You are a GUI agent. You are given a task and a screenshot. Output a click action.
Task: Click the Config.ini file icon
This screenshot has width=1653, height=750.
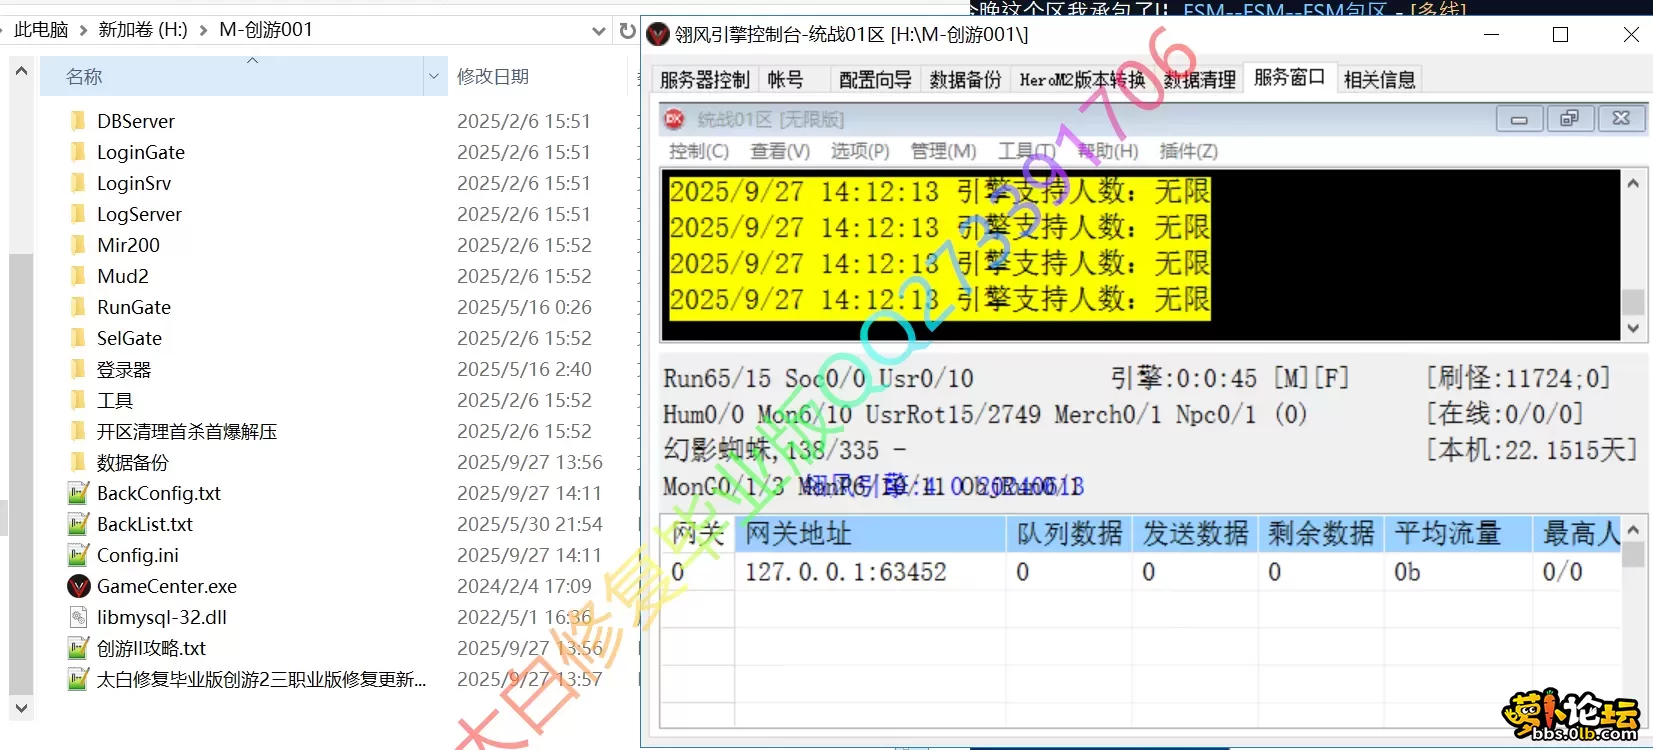pyautogui.click(x=78, y=555)
